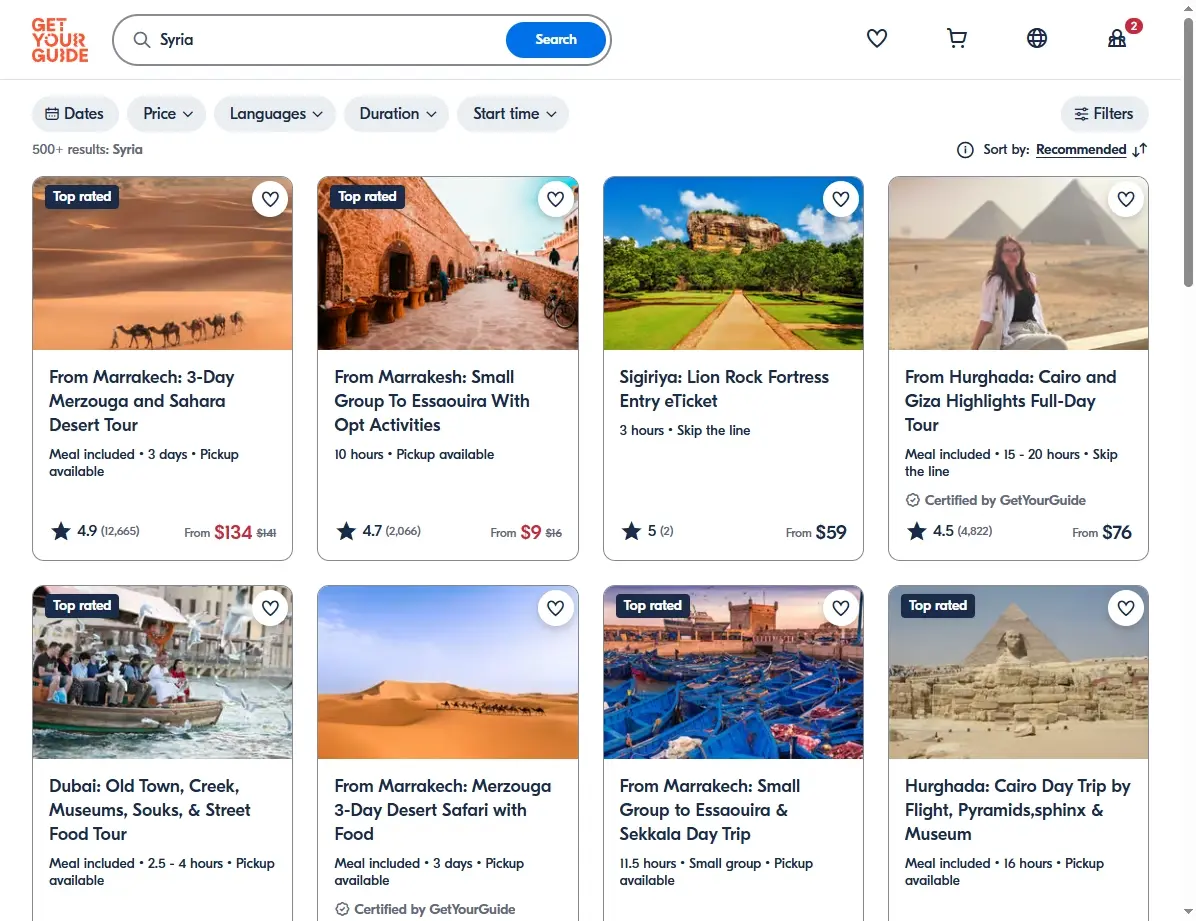Open profile icon with 2 notifications
Screen dimensions: 1196x921
[1117, 38]
